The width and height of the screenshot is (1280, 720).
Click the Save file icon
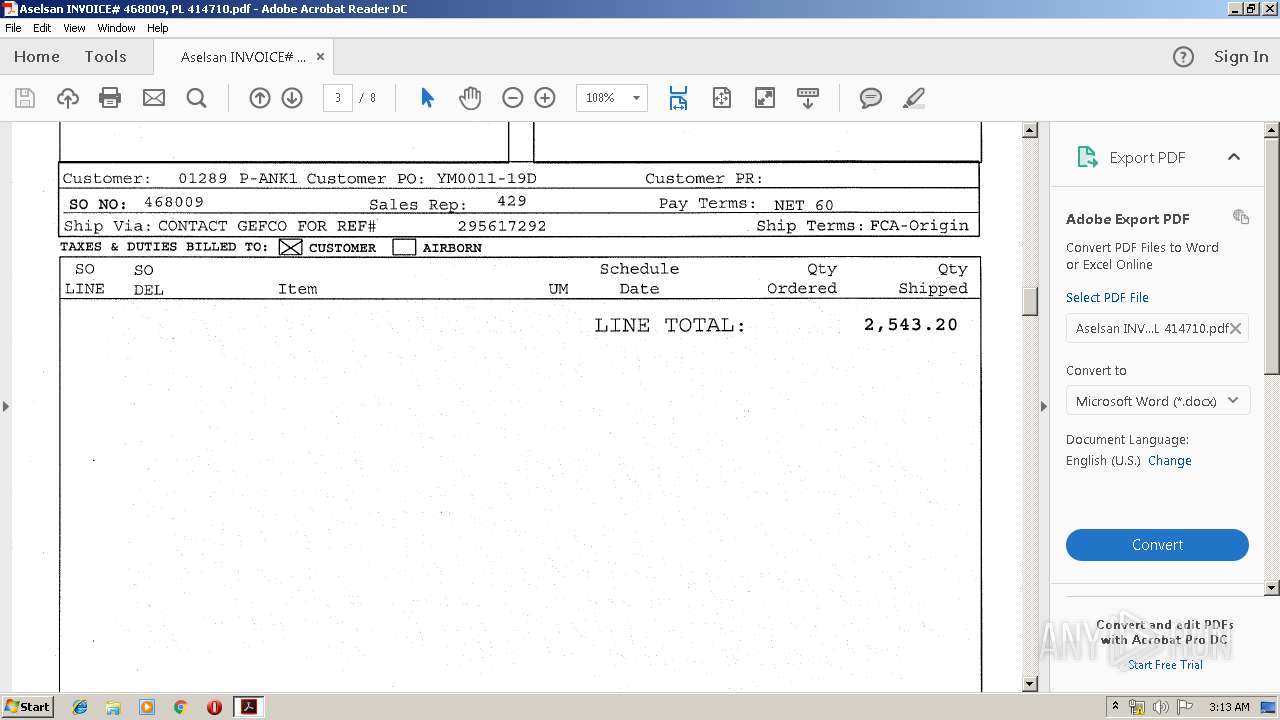click(x=25, y=98)
